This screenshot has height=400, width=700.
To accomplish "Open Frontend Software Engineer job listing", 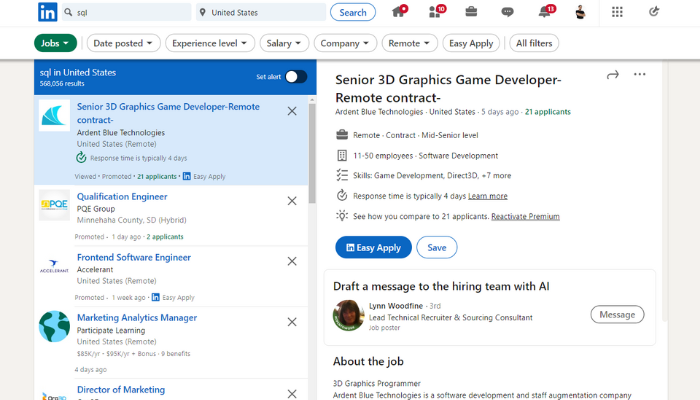I will (x=133, y=257).
